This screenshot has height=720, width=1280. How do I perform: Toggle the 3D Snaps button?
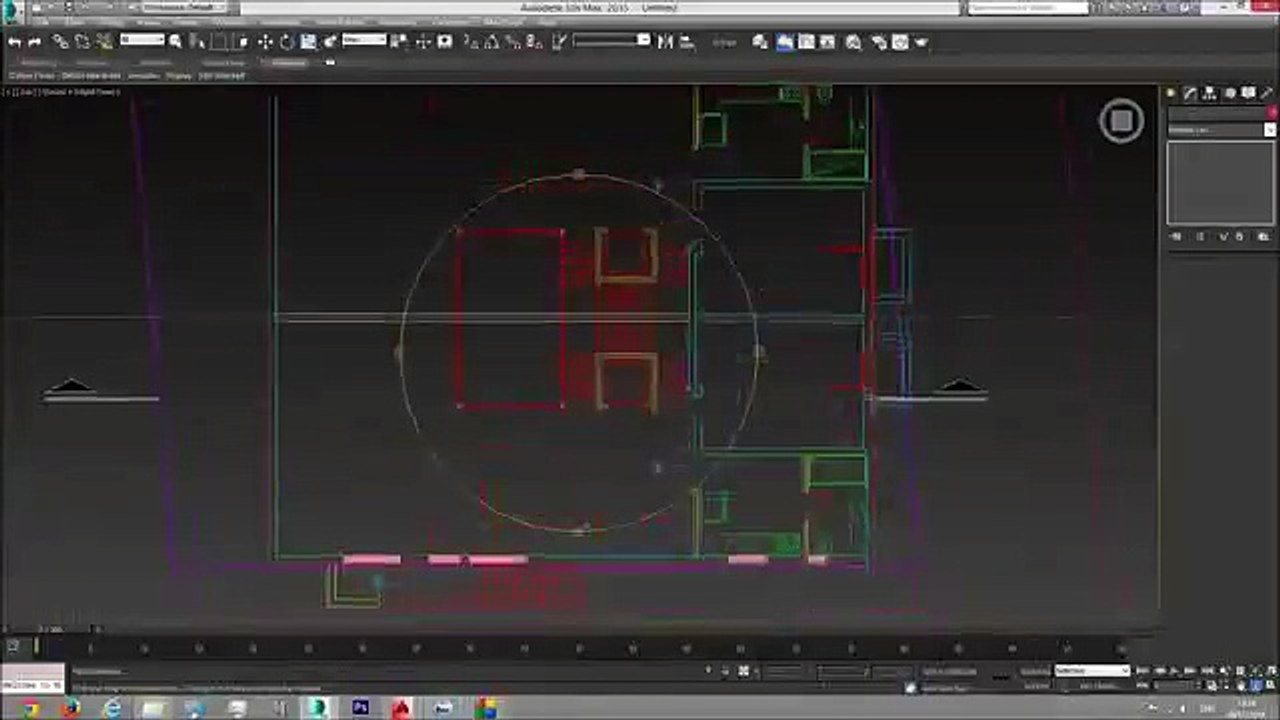tap(471, 42)
